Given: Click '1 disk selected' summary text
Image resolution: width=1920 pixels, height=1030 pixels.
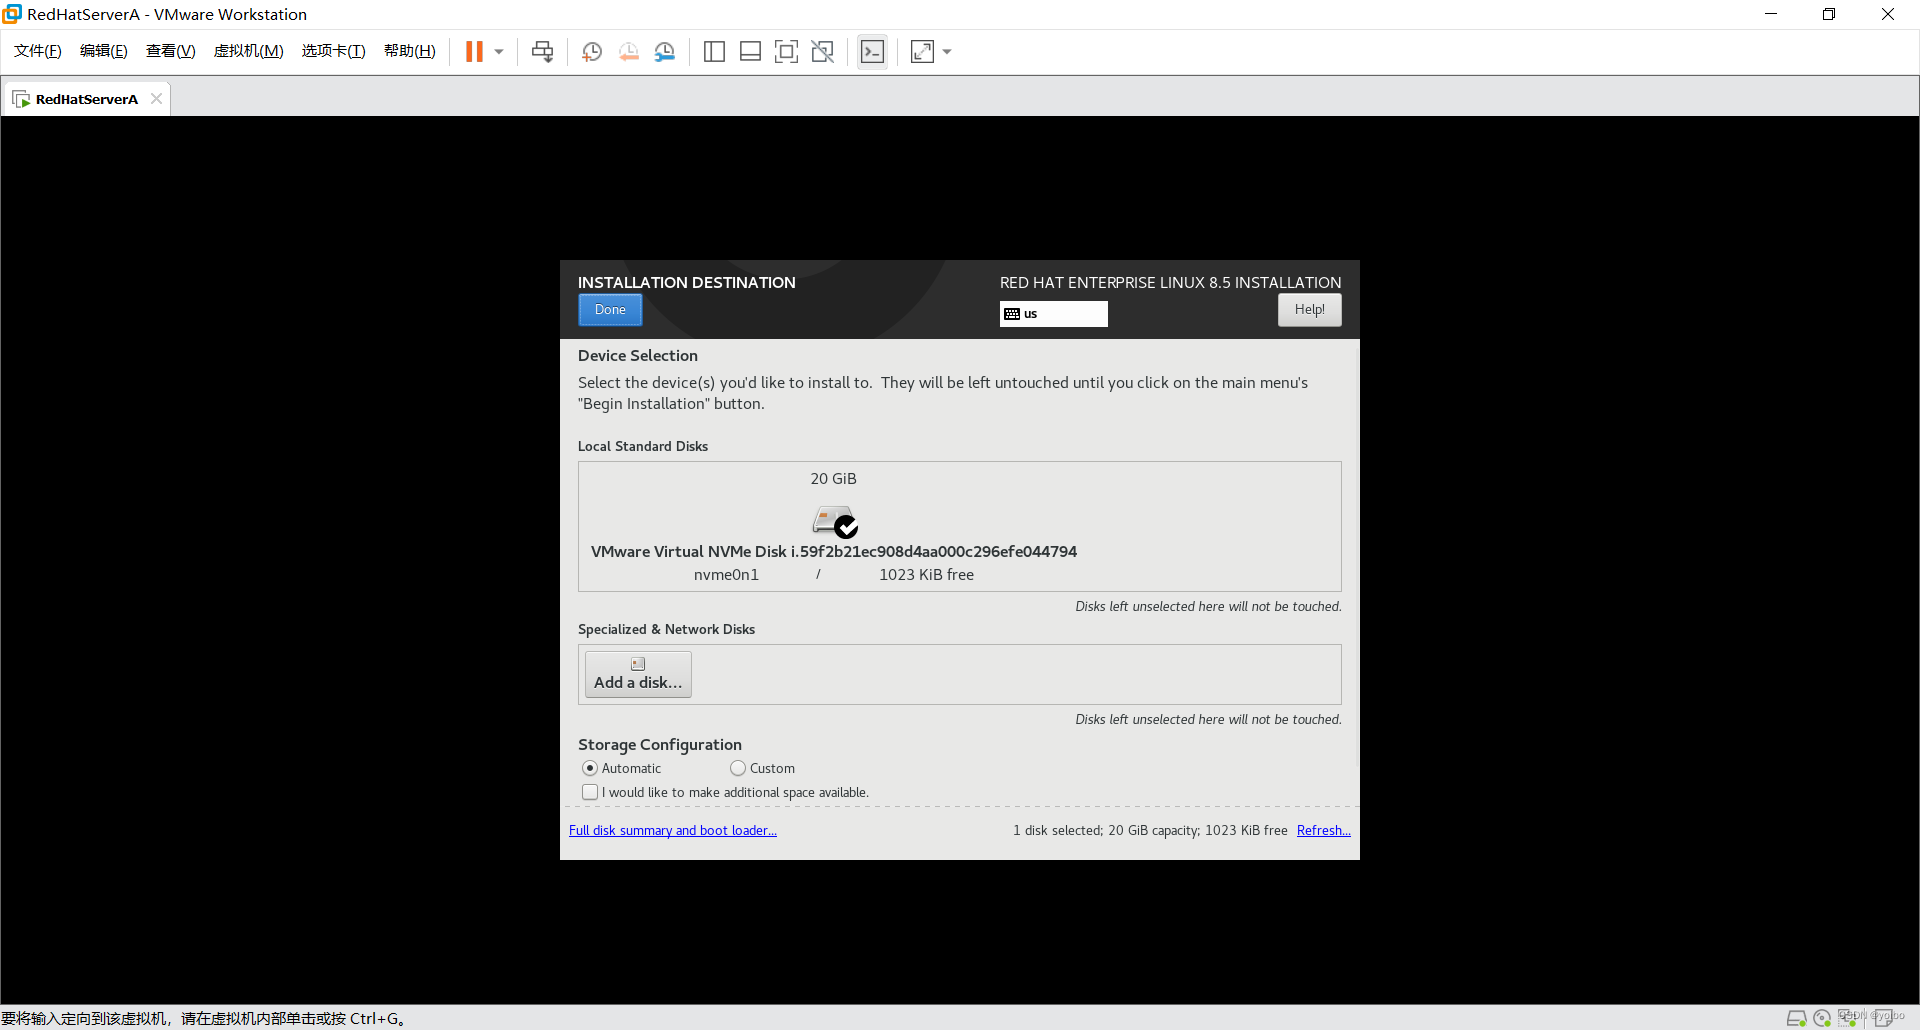Looking at the screenshot, I should point(1057,831).
